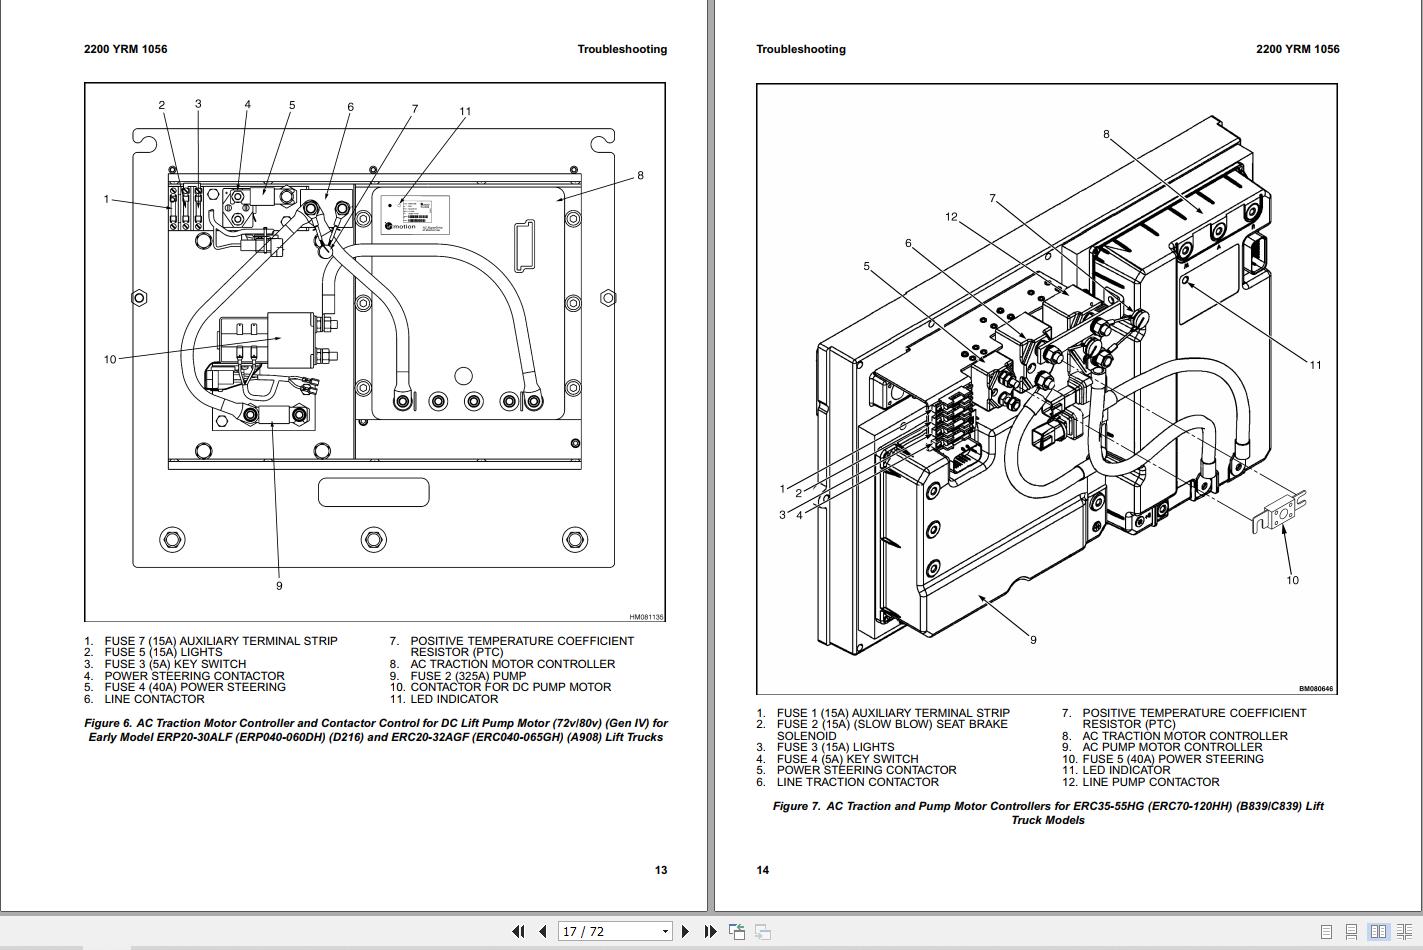The image size is (1423, 950).
Task: Switch to single page layout
Action: click(1327, 931)
